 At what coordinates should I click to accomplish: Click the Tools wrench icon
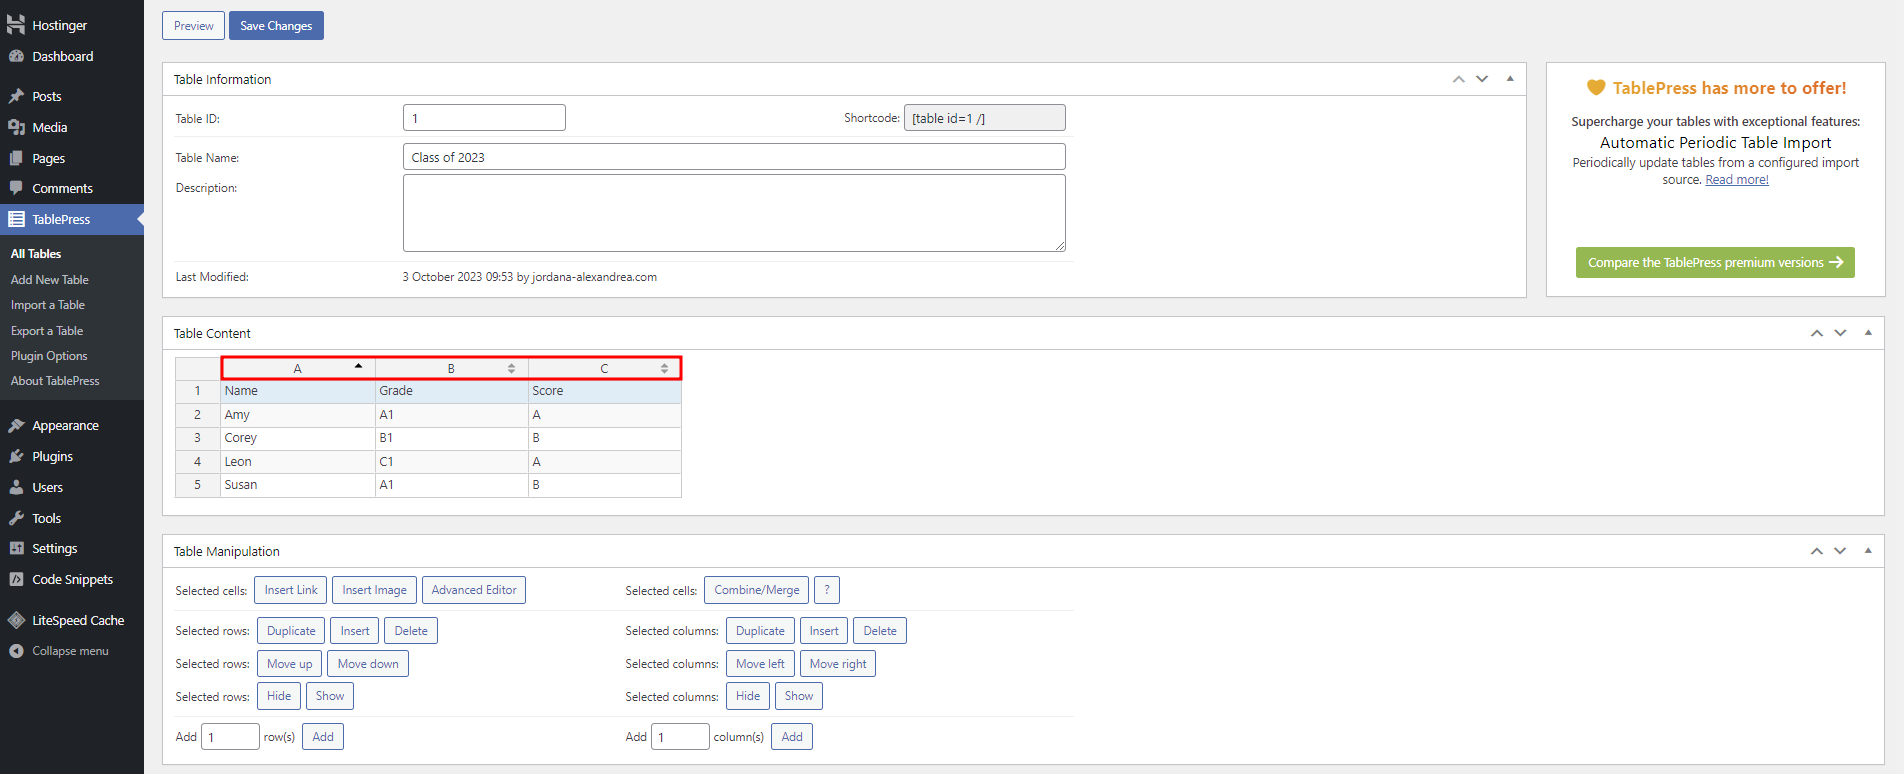pos(16,518)
